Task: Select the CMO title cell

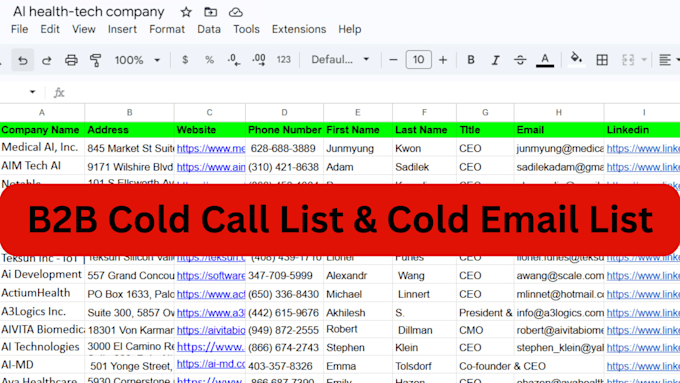Action: [x=485, y=330]
